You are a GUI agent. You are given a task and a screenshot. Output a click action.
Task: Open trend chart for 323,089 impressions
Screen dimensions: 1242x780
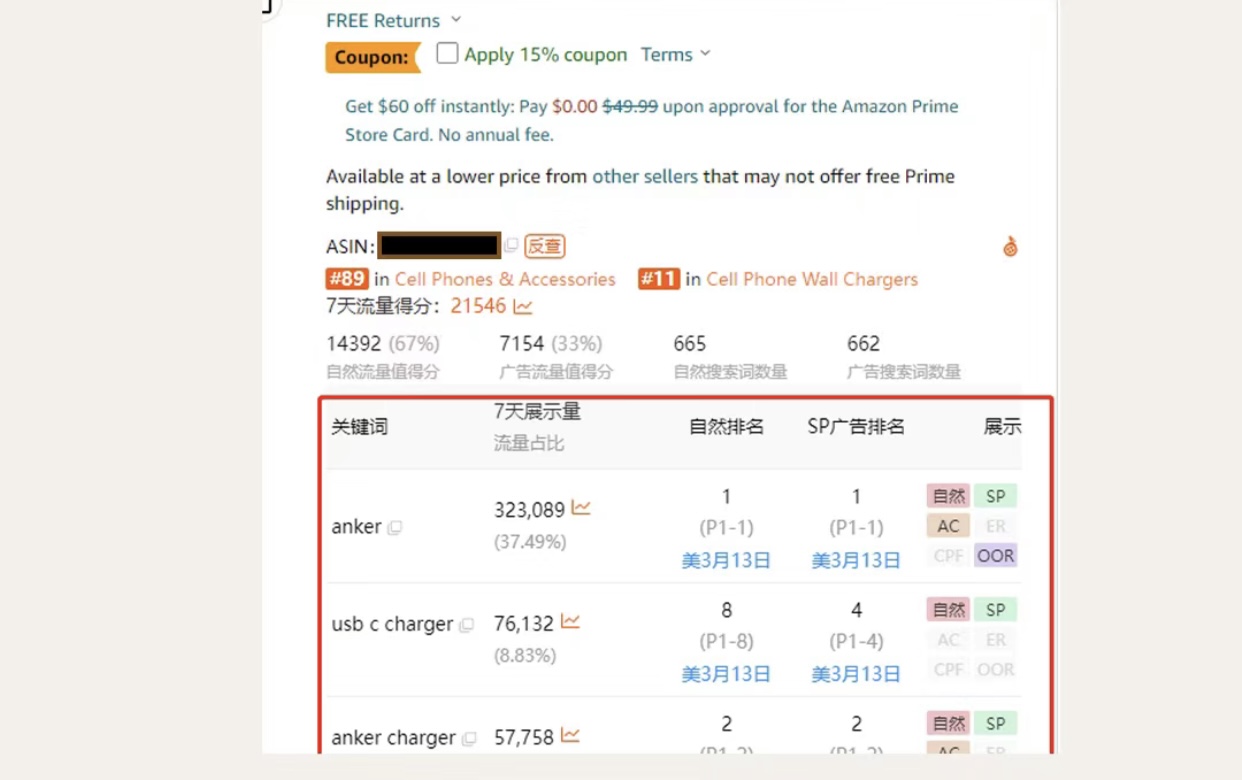click(581, 508)
